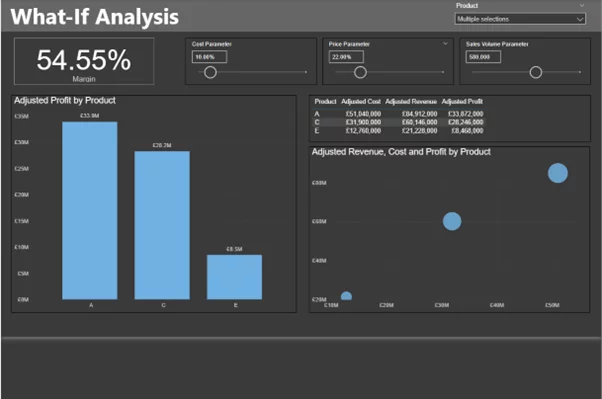Click the Sales Volume 500,000 input box

click(x=483, y=57)
